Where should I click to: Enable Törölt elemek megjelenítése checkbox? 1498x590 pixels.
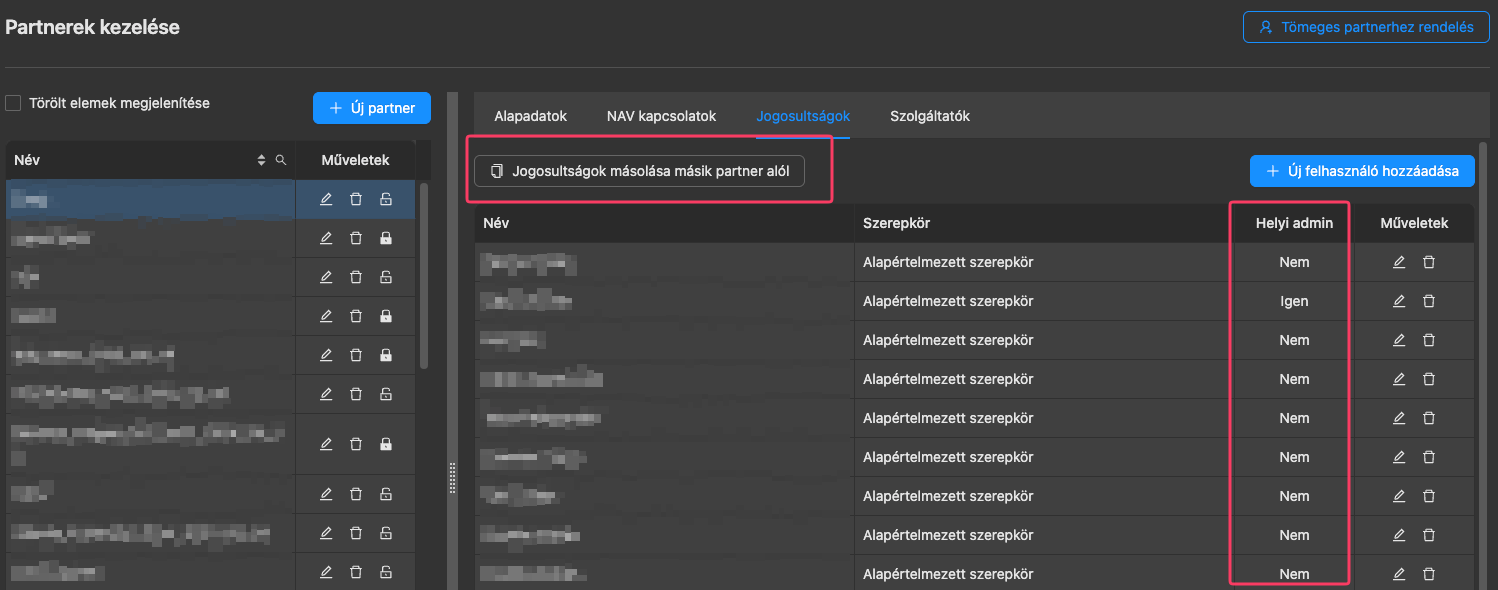coord(13,103)
